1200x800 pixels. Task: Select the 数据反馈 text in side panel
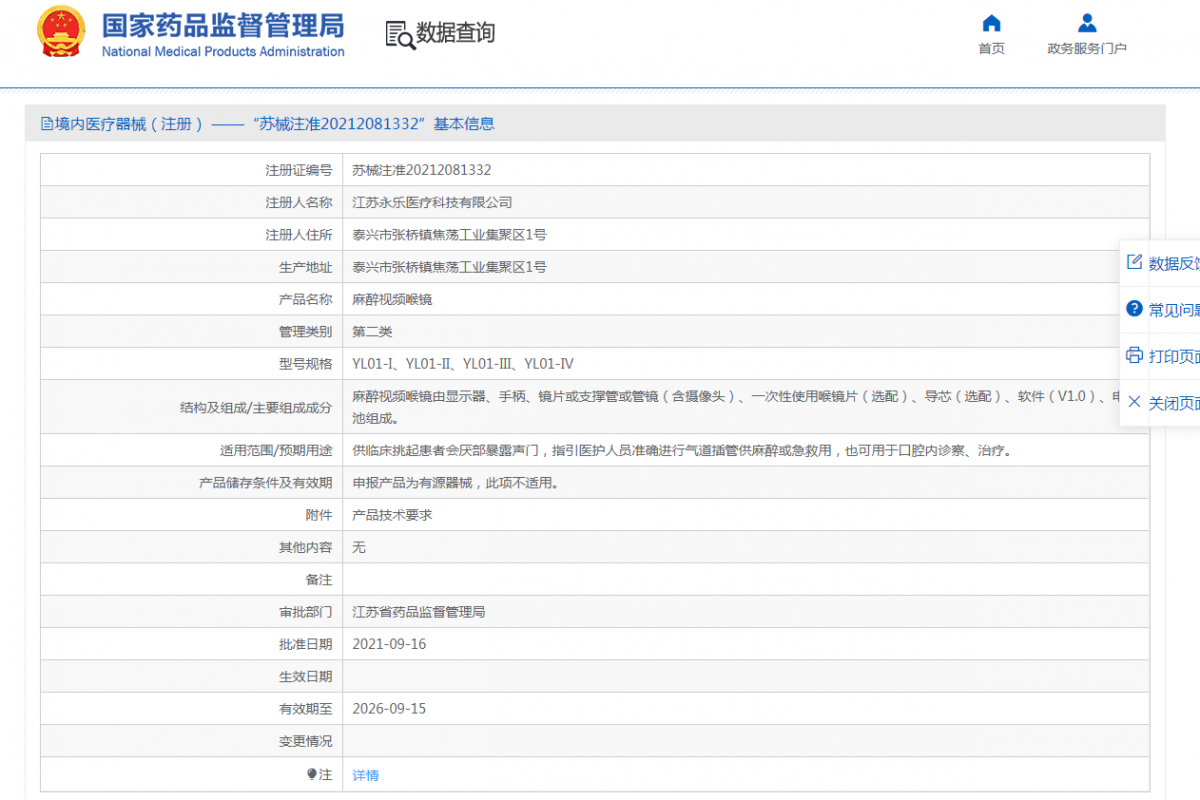pyautogui.click(x=1174, y=263)
